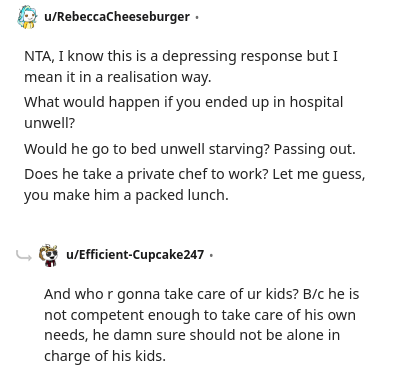This screenshot has width=400, height=392.
Task: Click the line "you make him a packed lunch."
Action: (x=126, y=195)
